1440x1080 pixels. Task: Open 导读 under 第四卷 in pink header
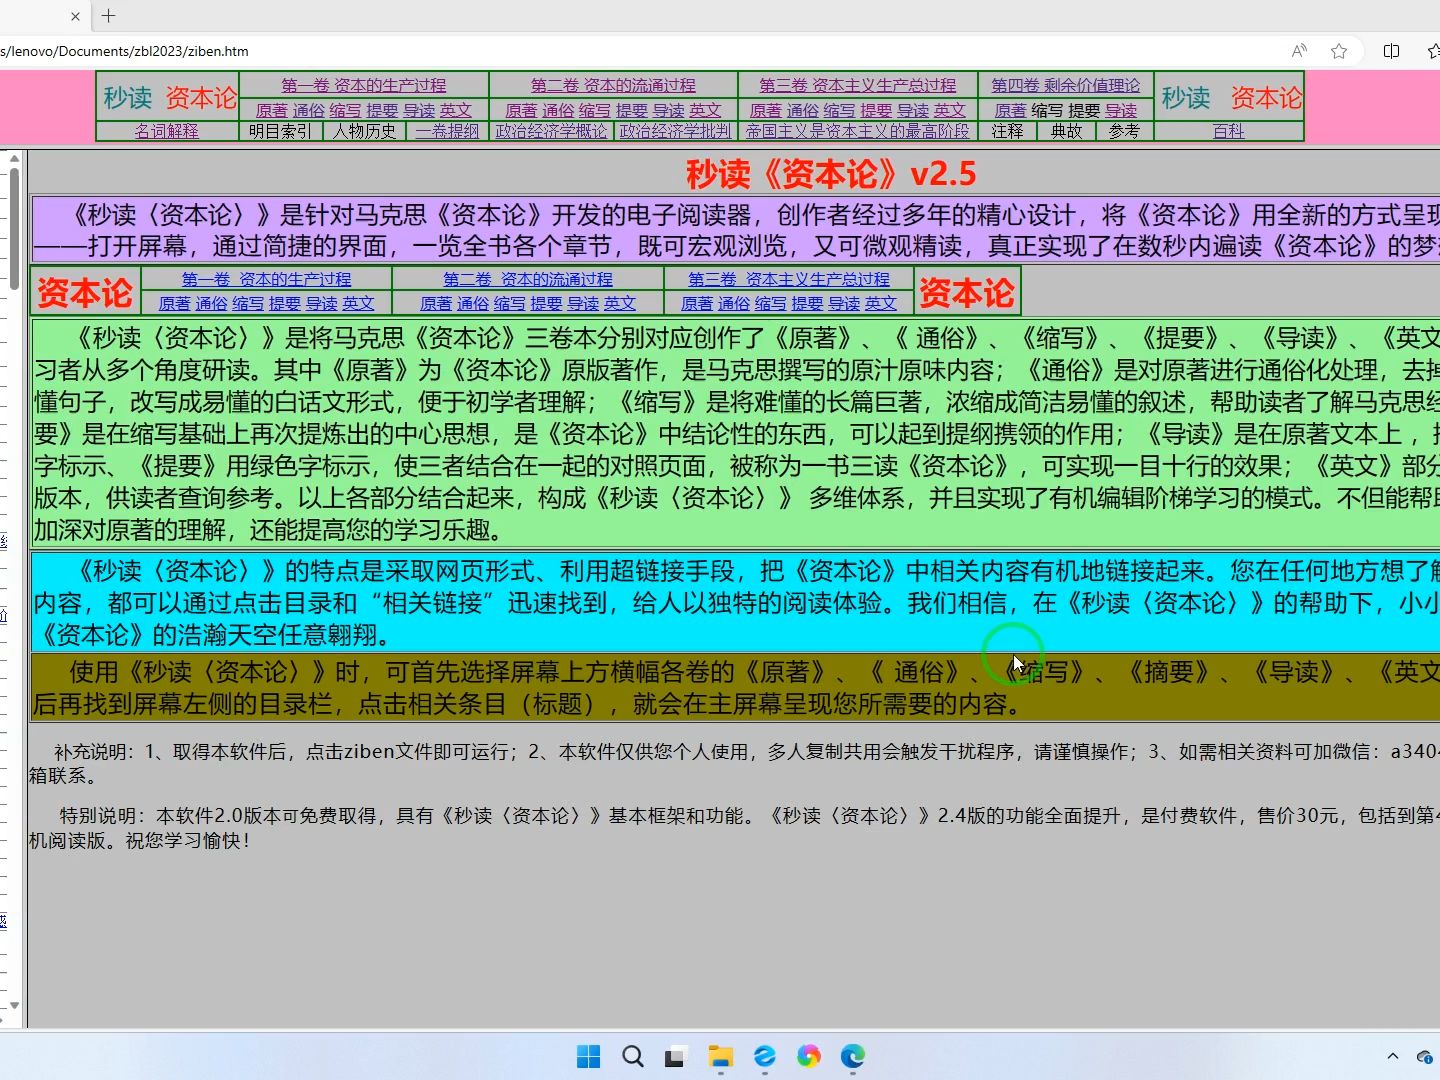click(1121, 110)
